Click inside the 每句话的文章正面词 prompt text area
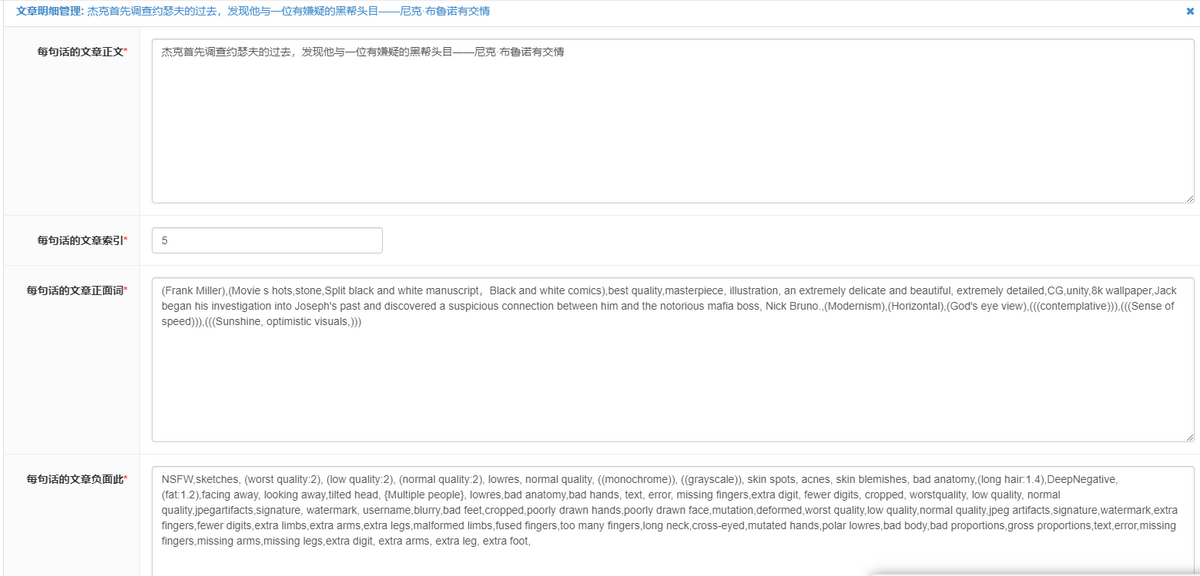Screen dimensions: 1200x576 pyautogui.click(x=673, y=359)
